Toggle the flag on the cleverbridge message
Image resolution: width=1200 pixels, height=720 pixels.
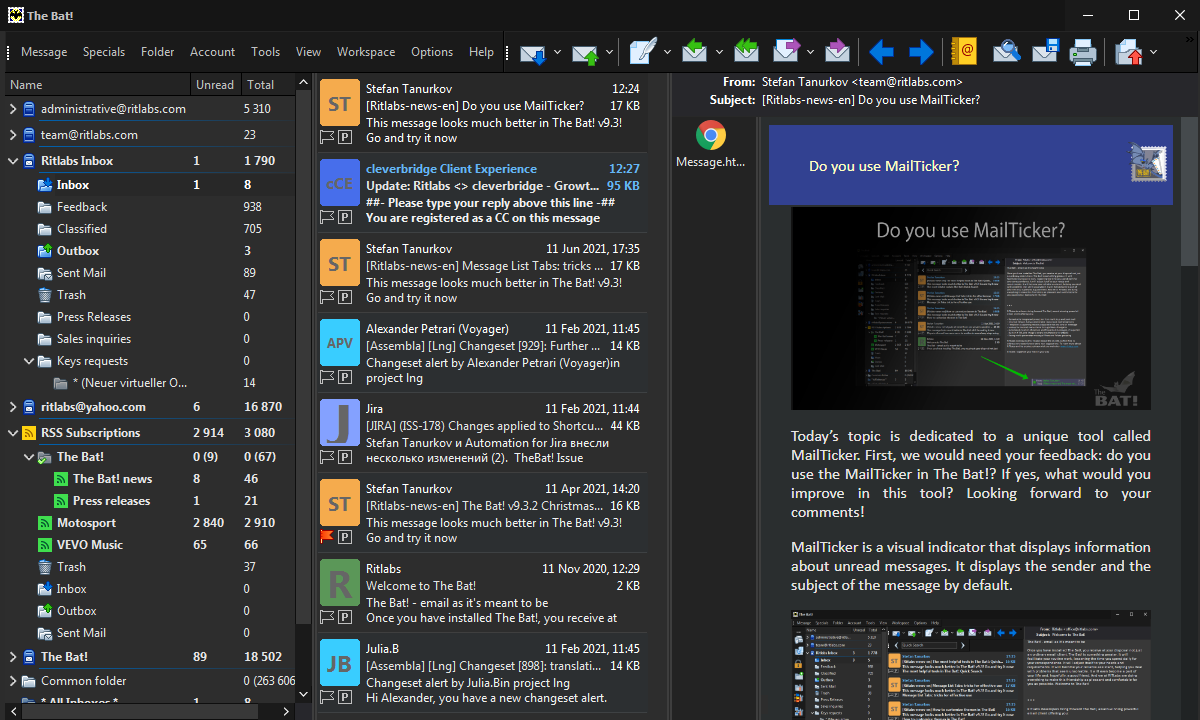(x=327, y=216)
